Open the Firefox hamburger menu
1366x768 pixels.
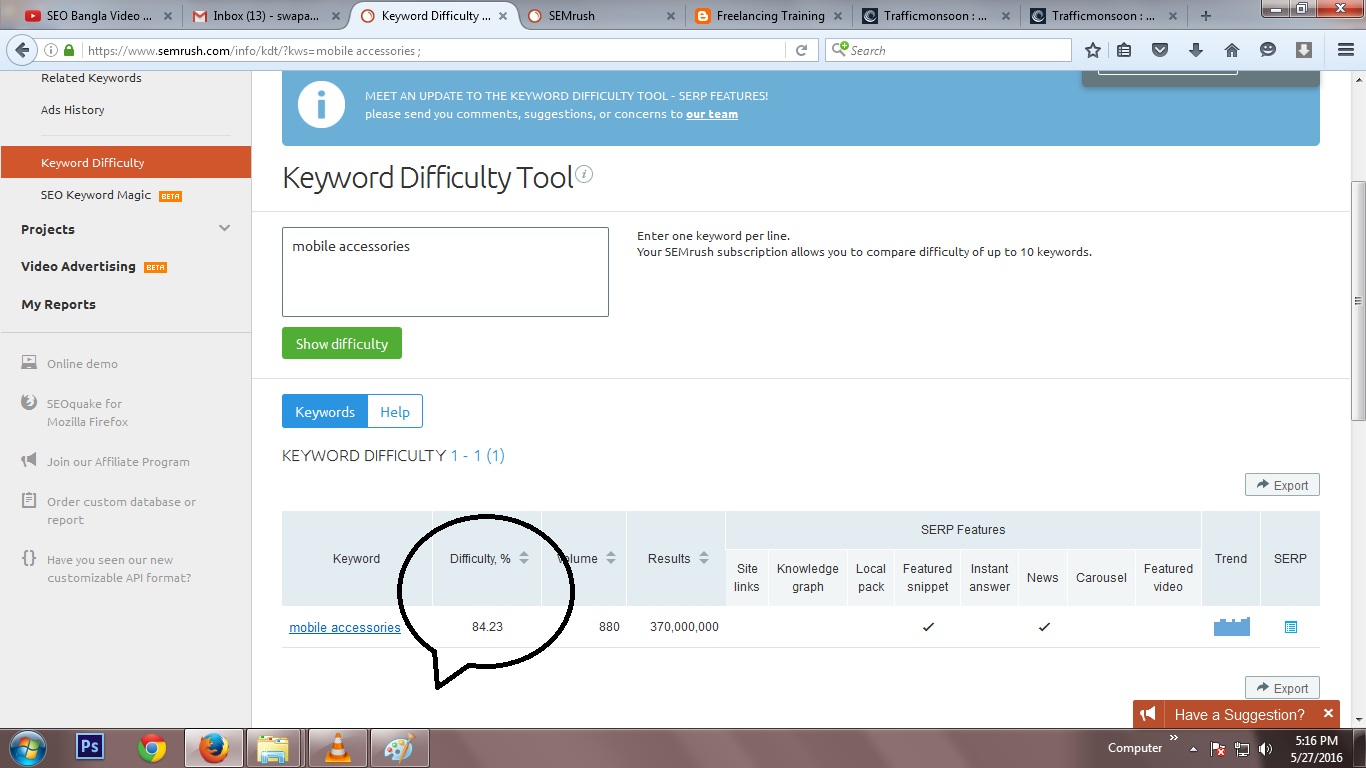[1345, 50]
